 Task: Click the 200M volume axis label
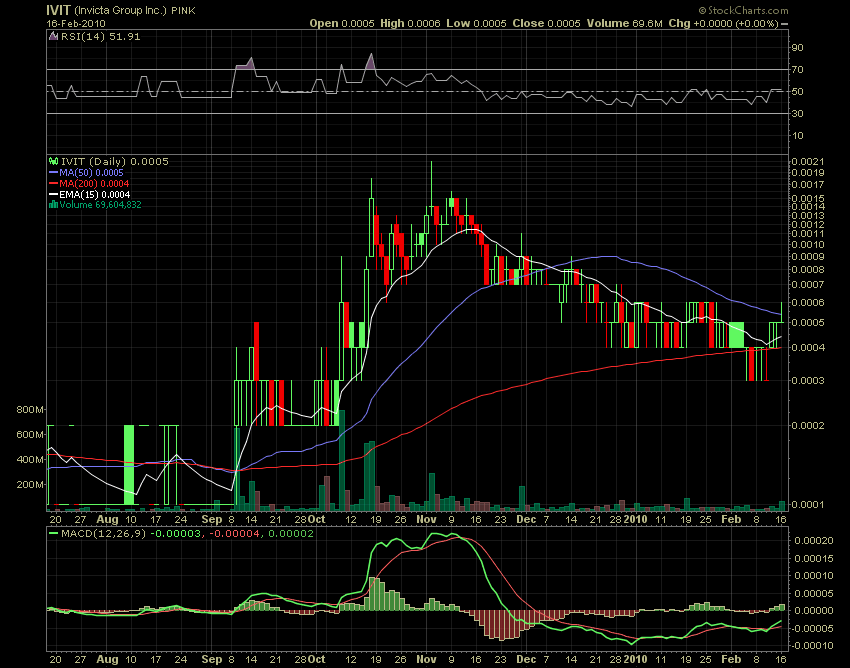30,484
